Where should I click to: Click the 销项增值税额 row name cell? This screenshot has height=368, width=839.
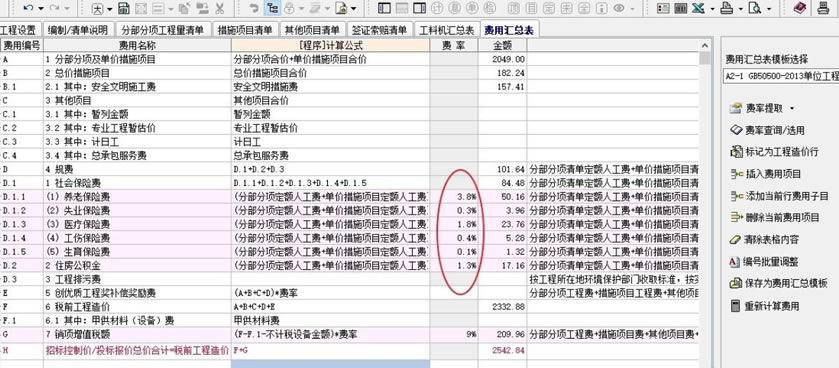point(138,335)
